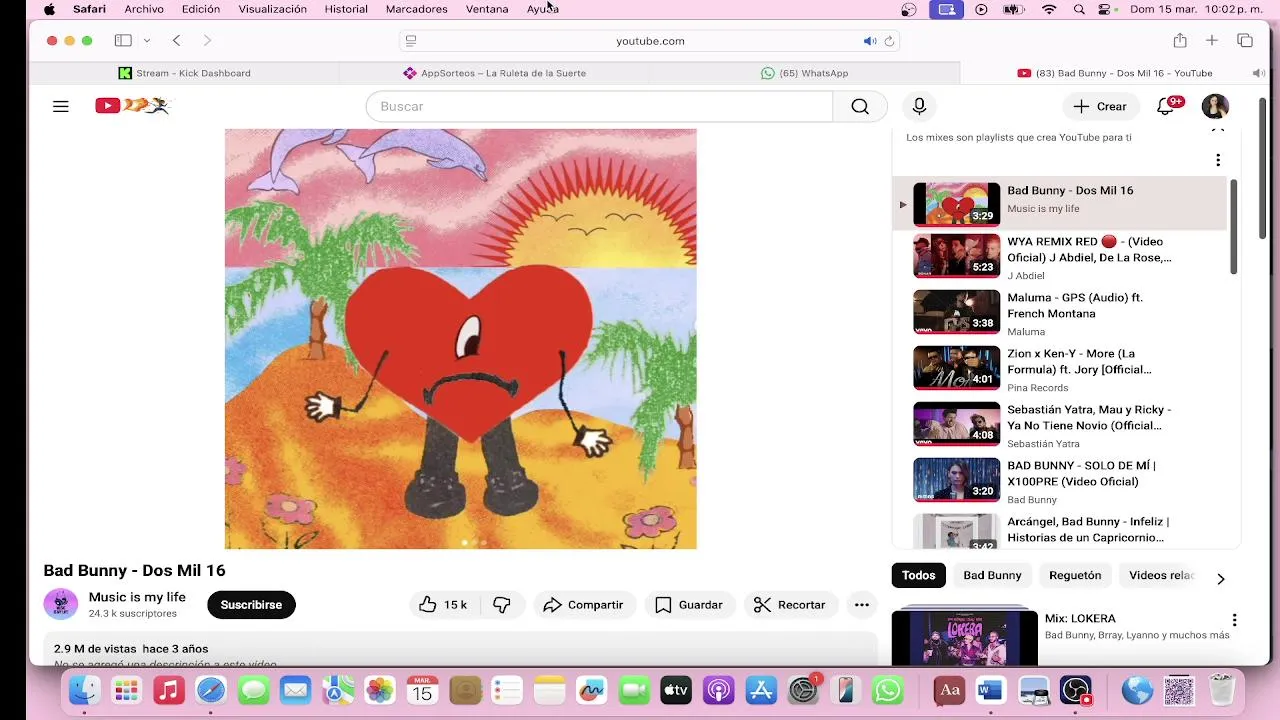Open the YouTube hamburger guide menu

point(61,106)
